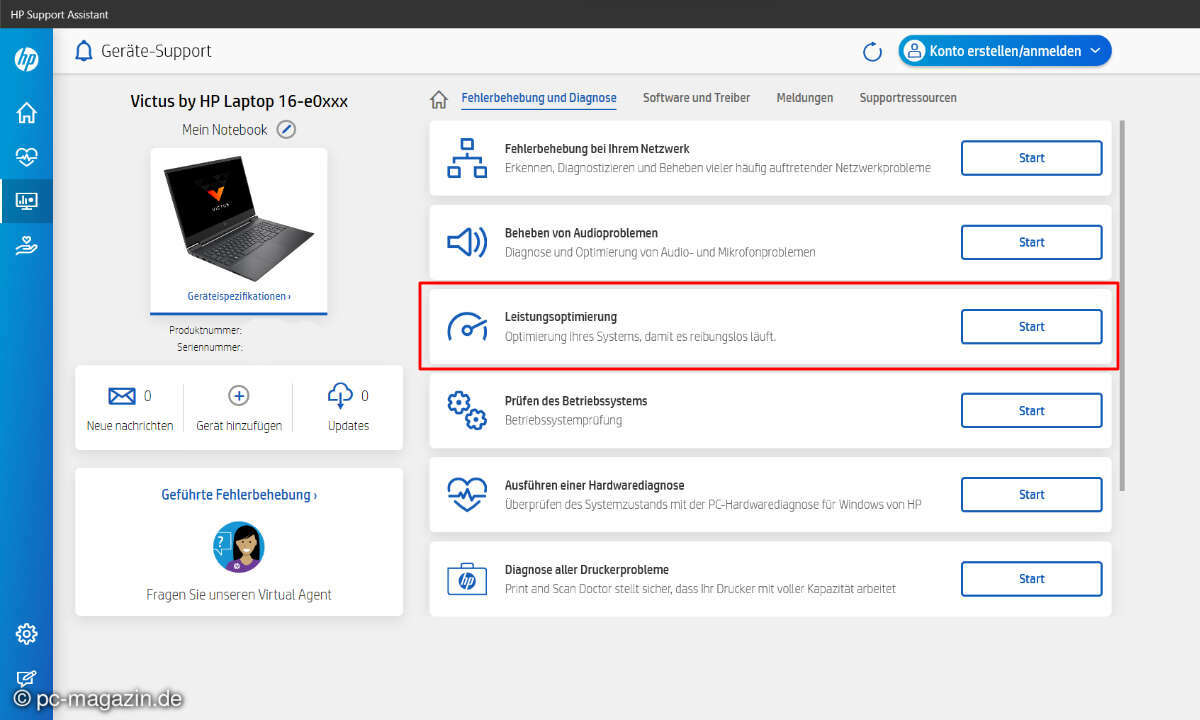Click the home icon beside the tabs

(438, 99)
